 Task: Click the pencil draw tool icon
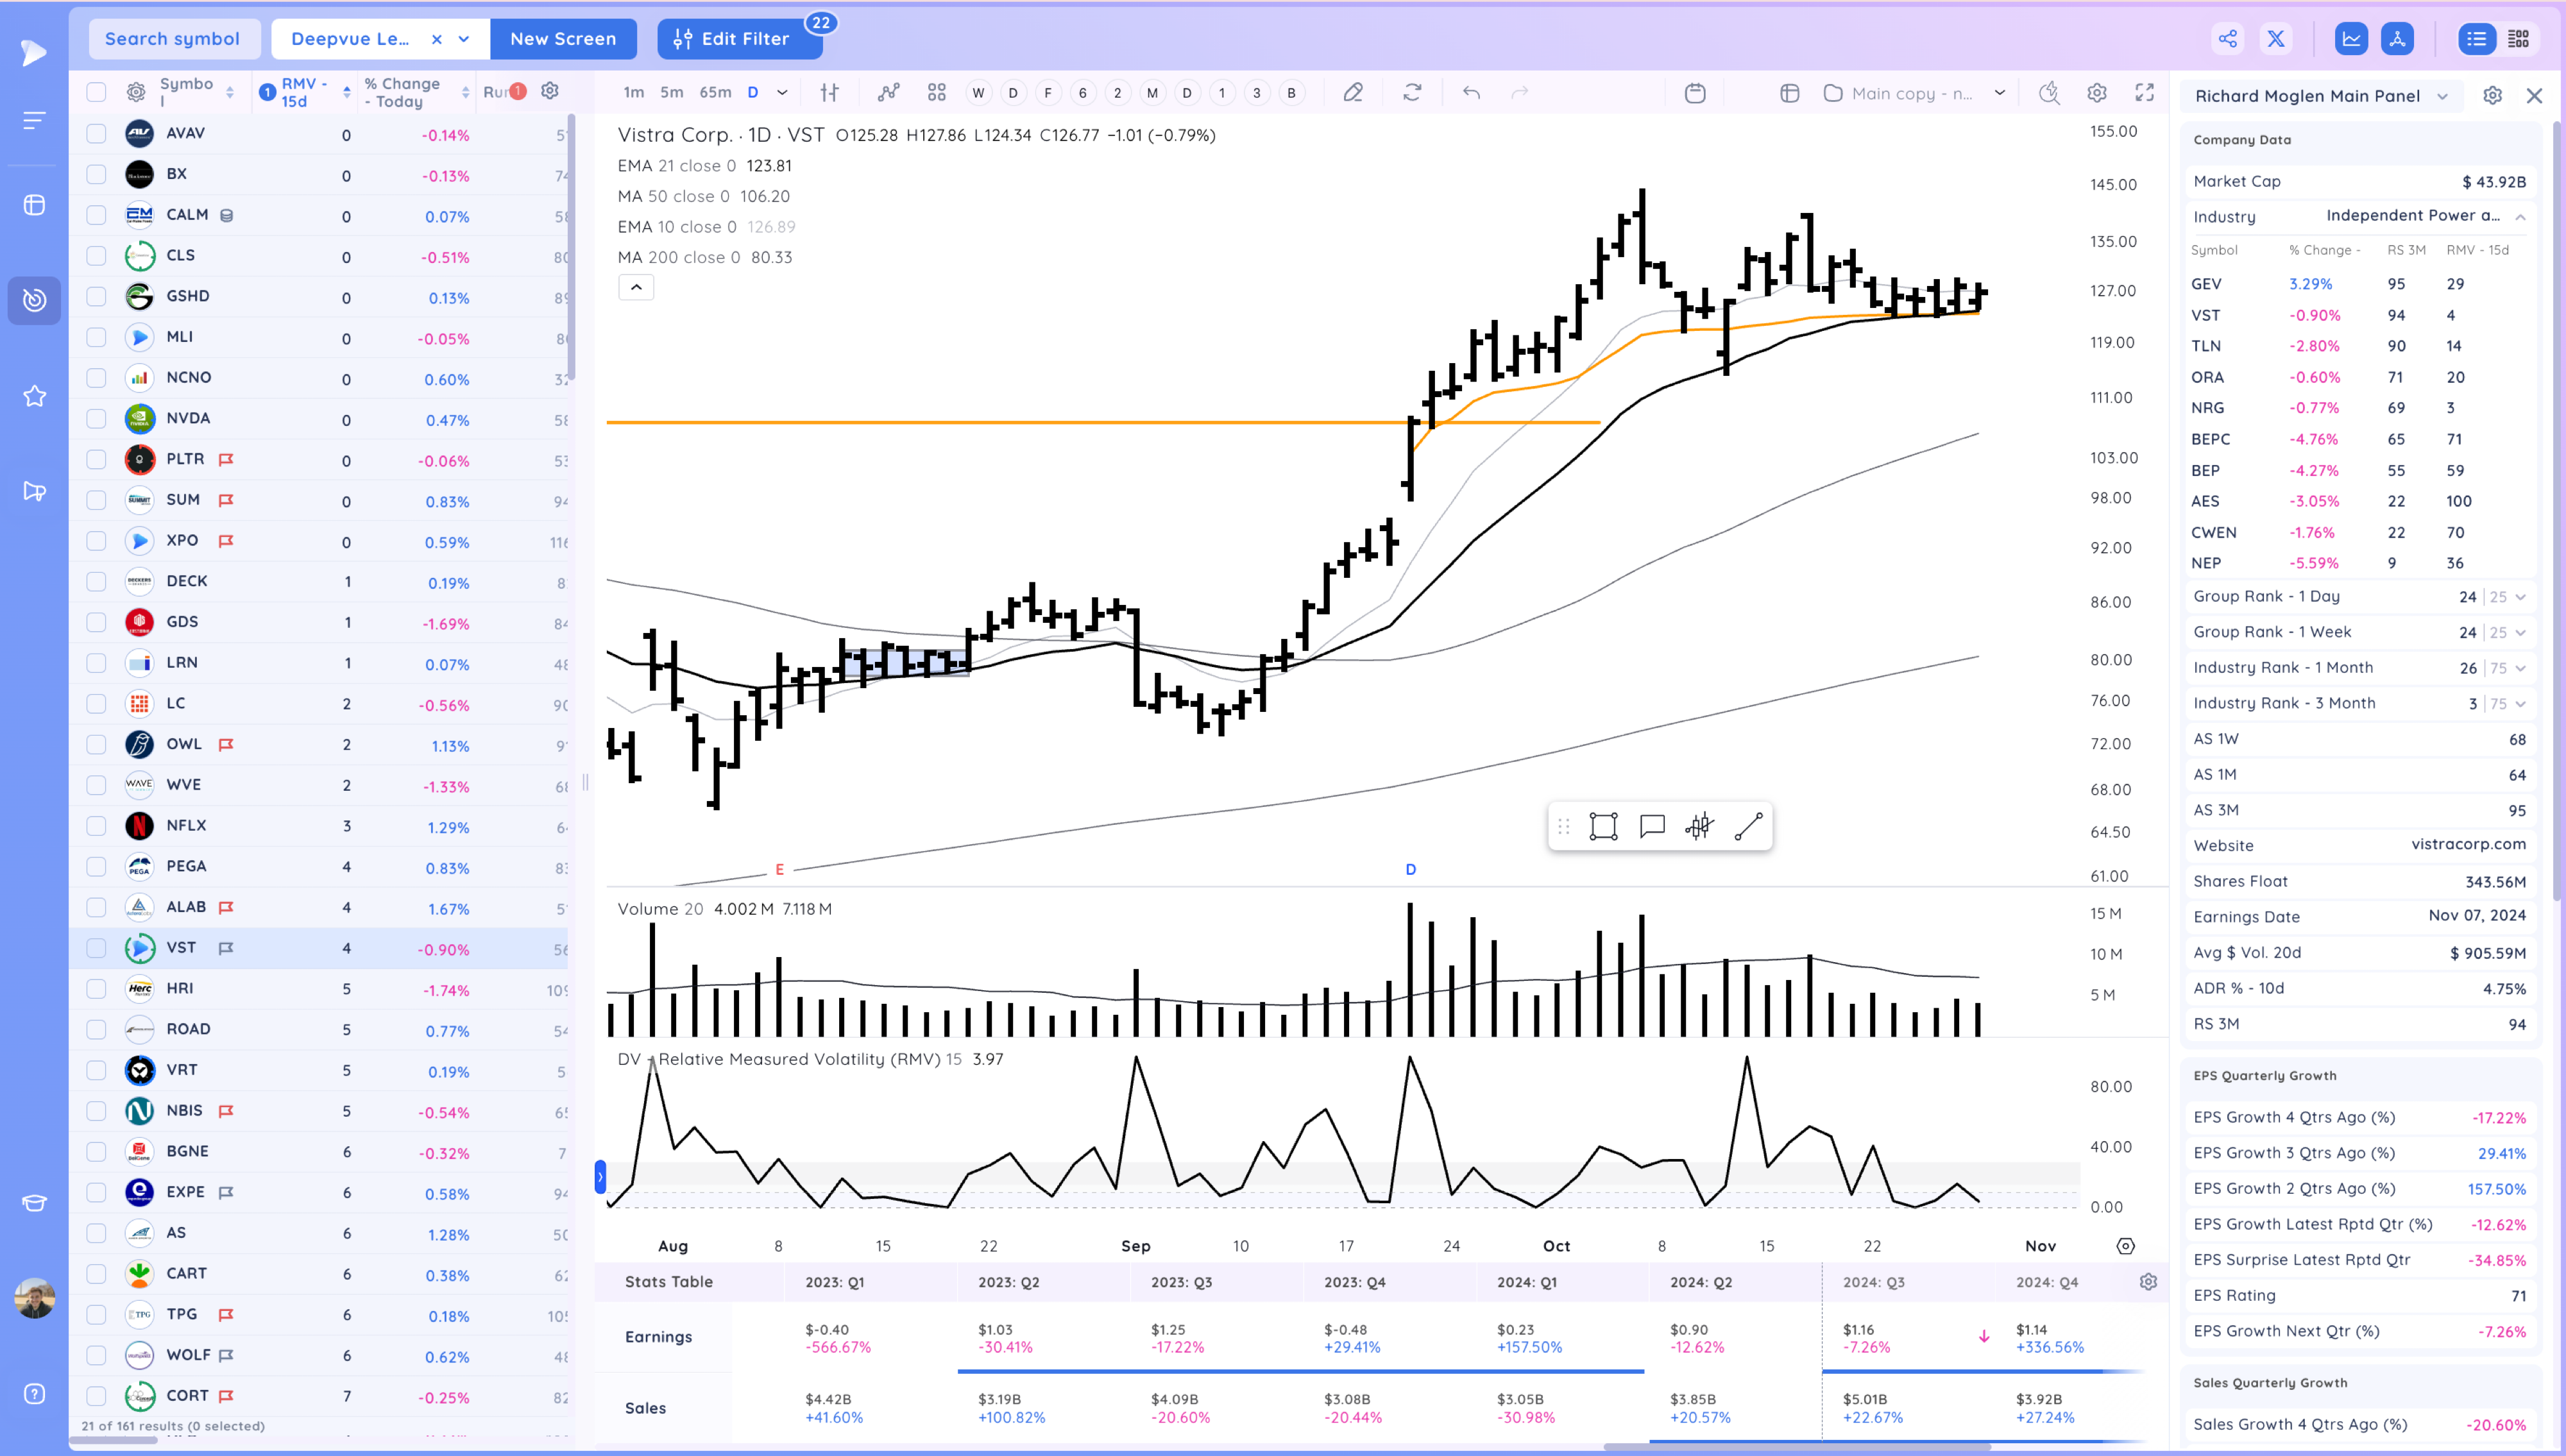[1352, 93]
